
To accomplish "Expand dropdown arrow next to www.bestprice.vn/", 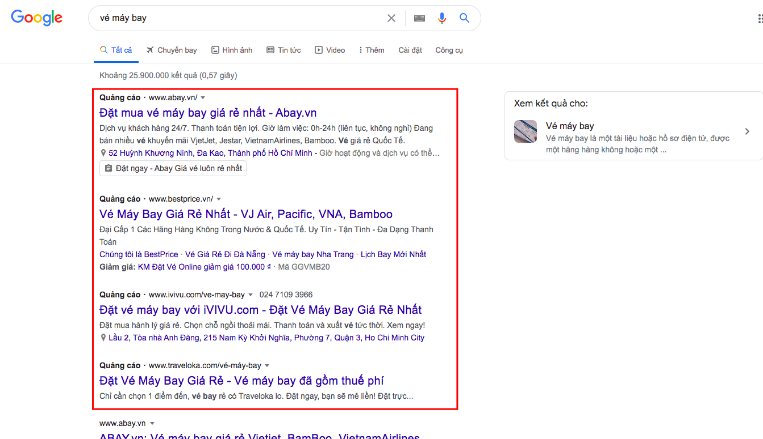I will (x=219, y=199).
